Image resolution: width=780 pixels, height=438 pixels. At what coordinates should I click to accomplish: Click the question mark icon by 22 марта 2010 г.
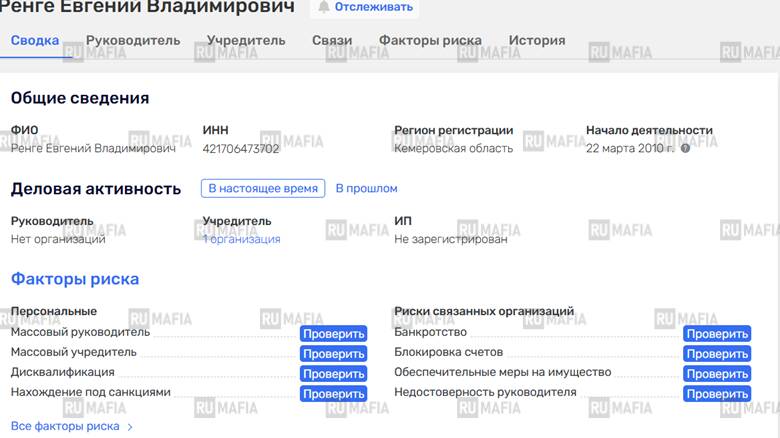point(685,148)
